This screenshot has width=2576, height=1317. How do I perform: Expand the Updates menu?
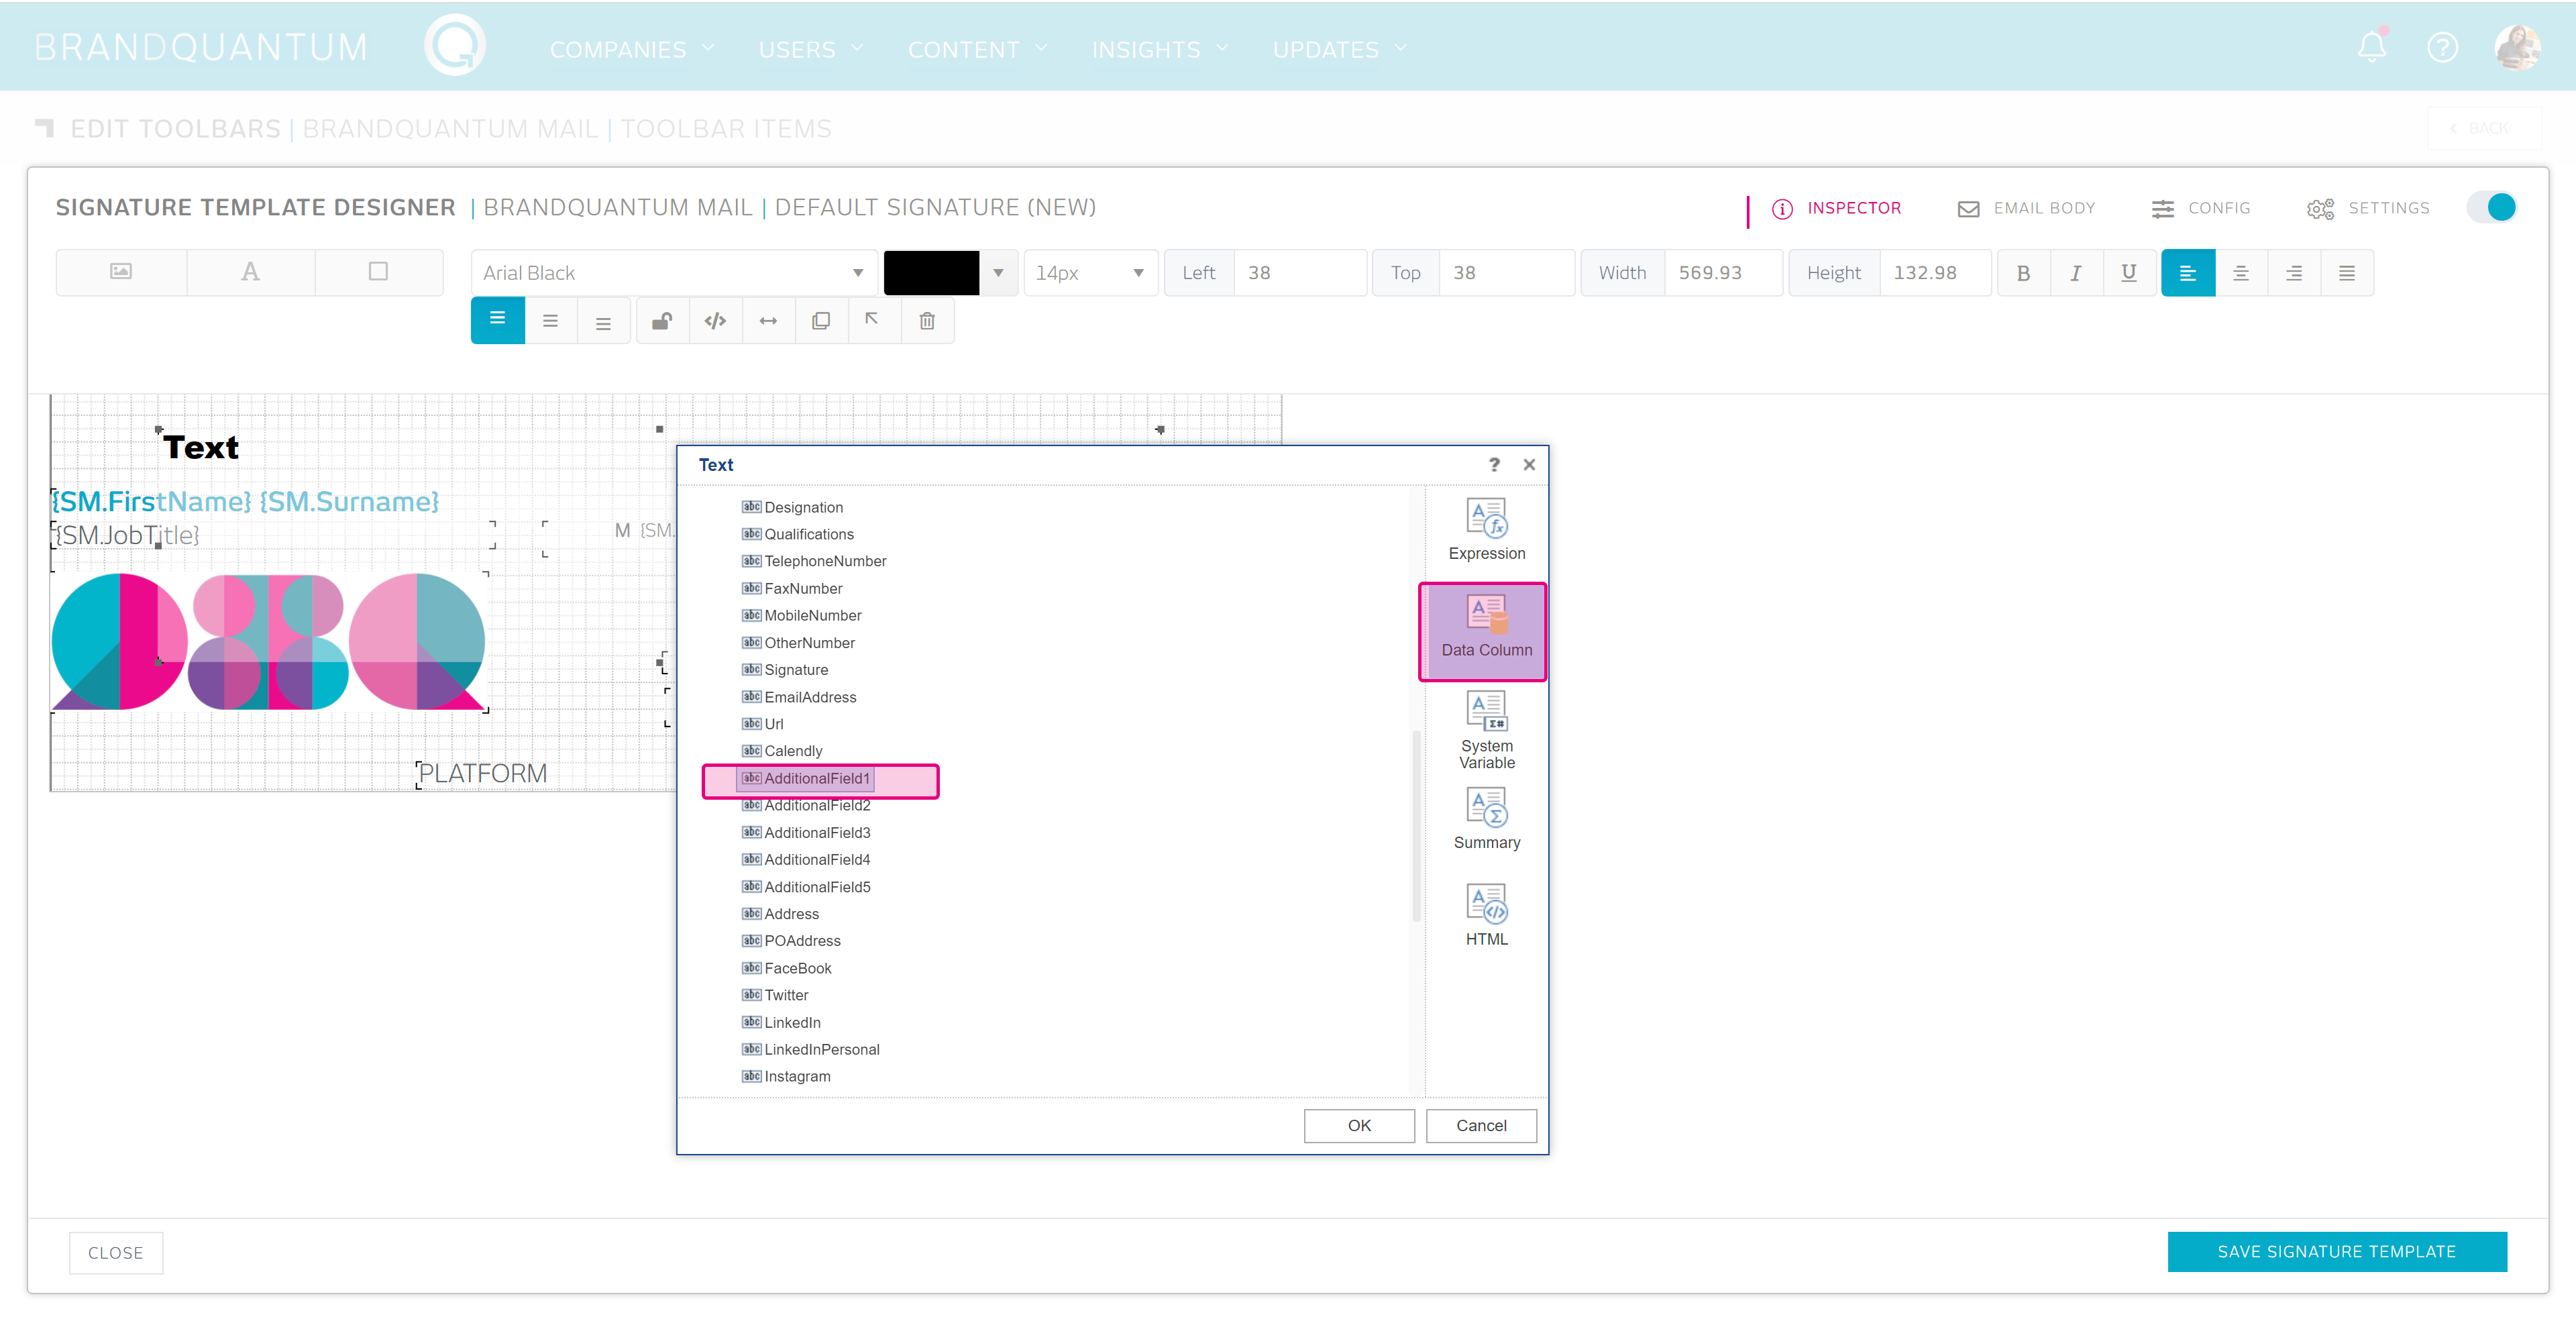pos(1340,49)
